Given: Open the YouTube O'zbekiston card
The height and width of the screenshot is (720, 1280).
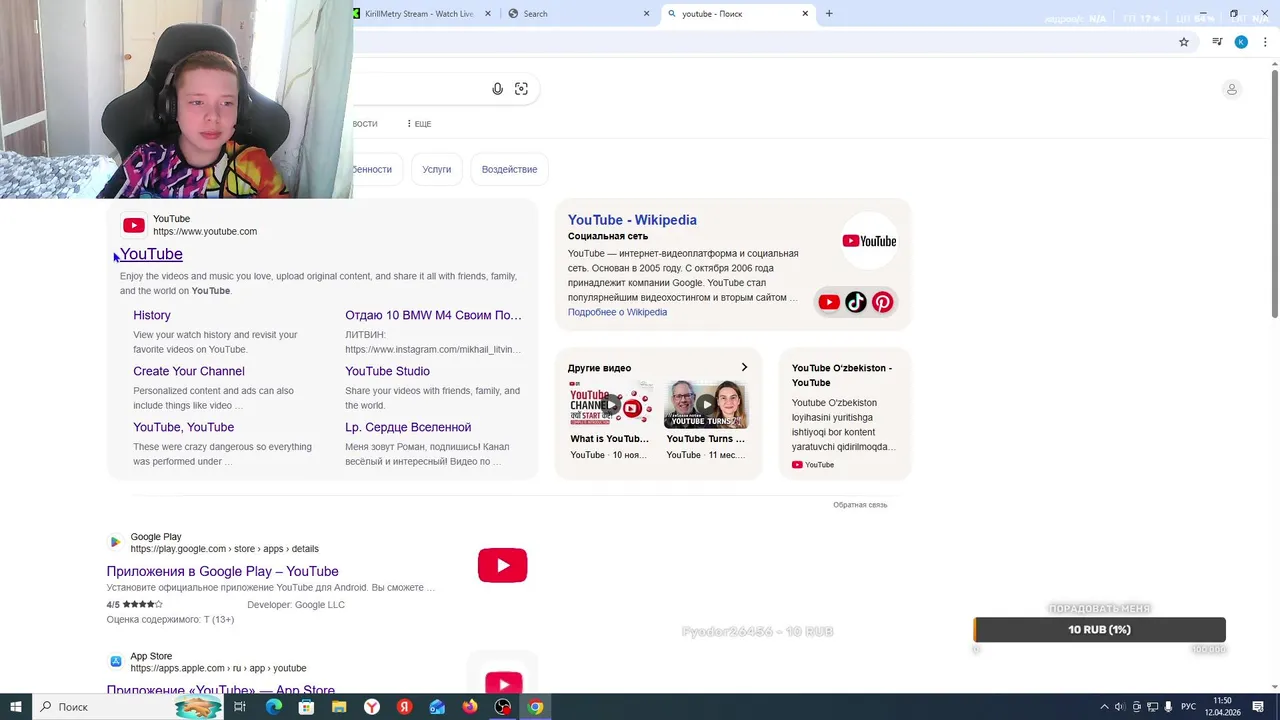Looking at the screenshot, I should [845, 413].
